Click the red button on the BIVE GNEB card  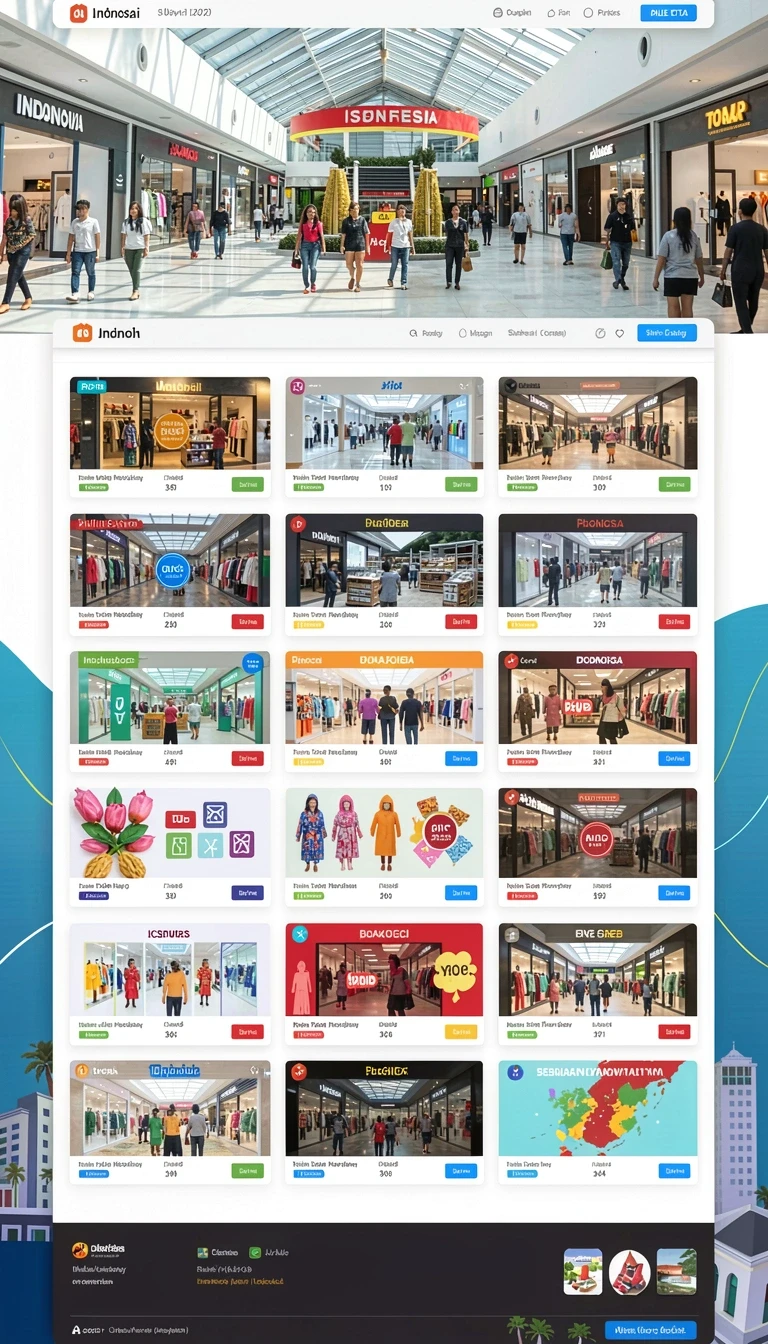tap(675, 1032)
